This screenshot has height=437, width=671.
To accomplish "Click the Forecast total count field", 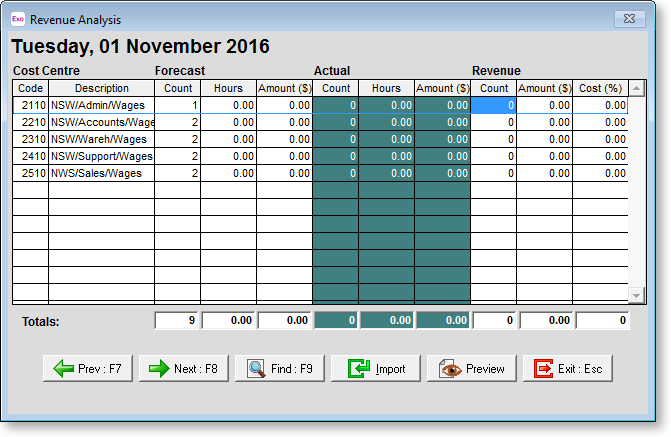I will [x=177, y=321].
